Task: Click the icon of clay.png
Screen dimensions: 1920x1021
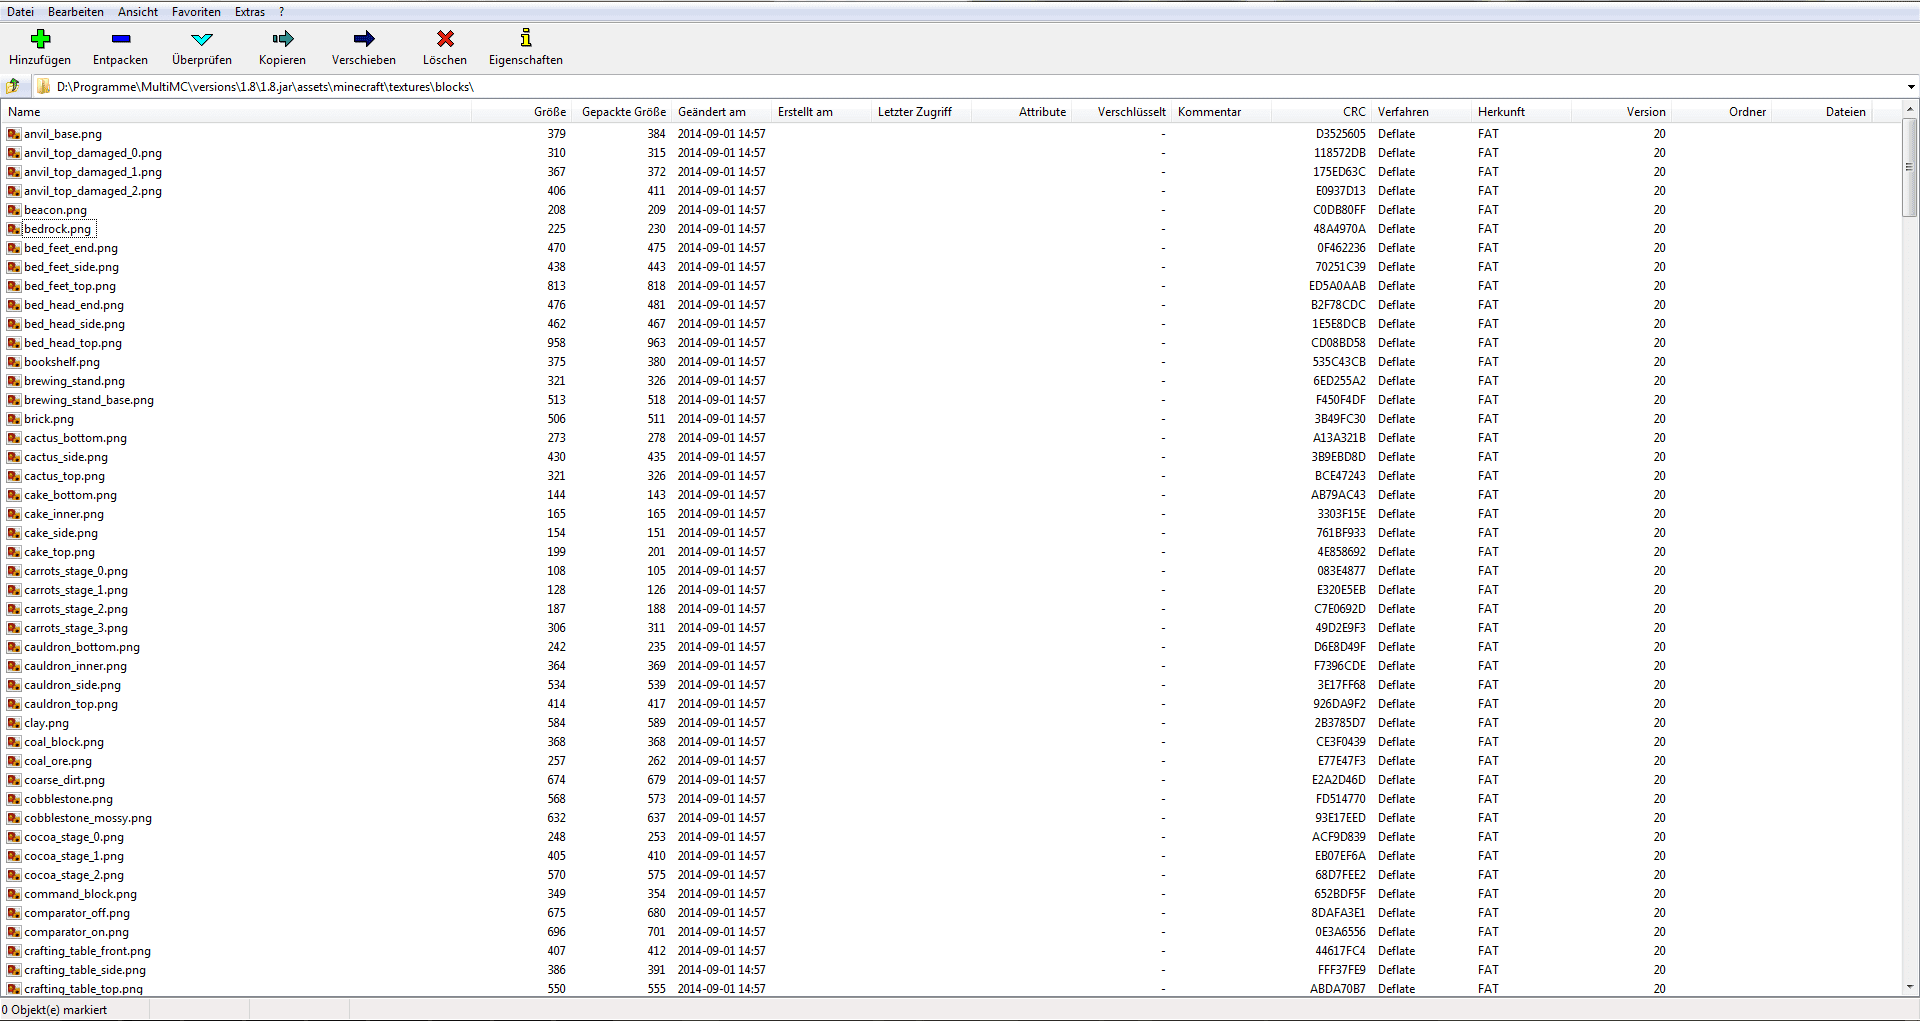Action: [14, 723]
